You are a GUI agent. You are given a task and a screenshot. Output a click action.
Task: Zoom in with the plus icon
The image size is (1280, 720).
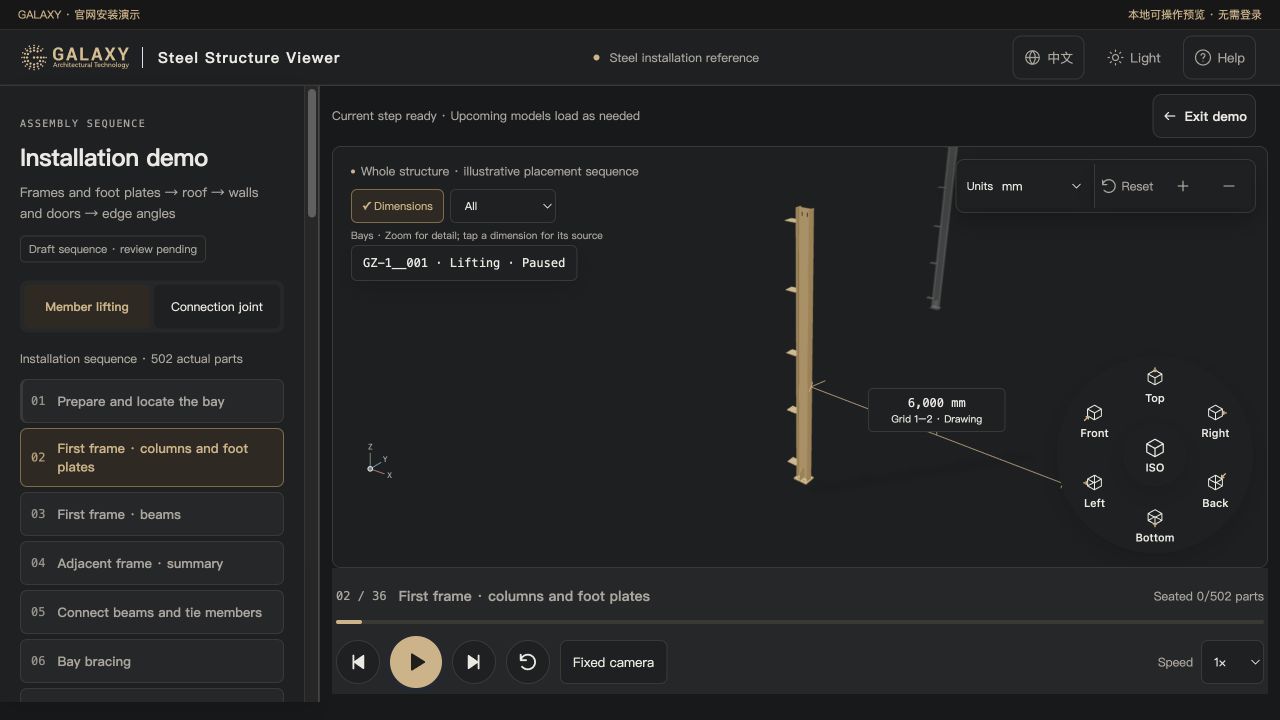tap(1183, 186)
